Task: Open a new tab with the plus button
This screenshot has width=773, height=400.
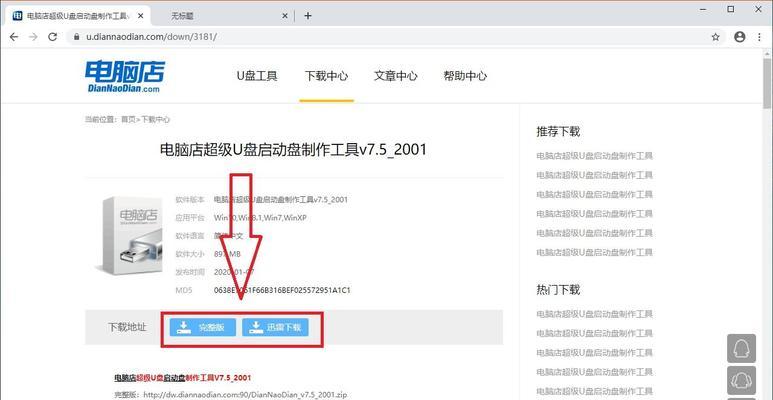Action: 308,16
